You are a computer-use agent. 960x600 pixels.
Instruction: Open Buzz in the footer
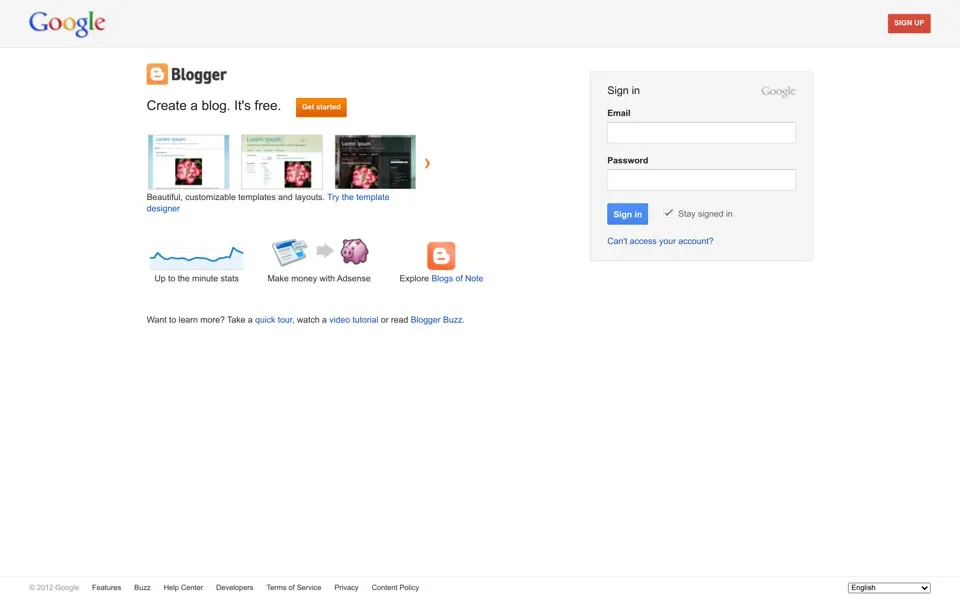pos(142,588)
